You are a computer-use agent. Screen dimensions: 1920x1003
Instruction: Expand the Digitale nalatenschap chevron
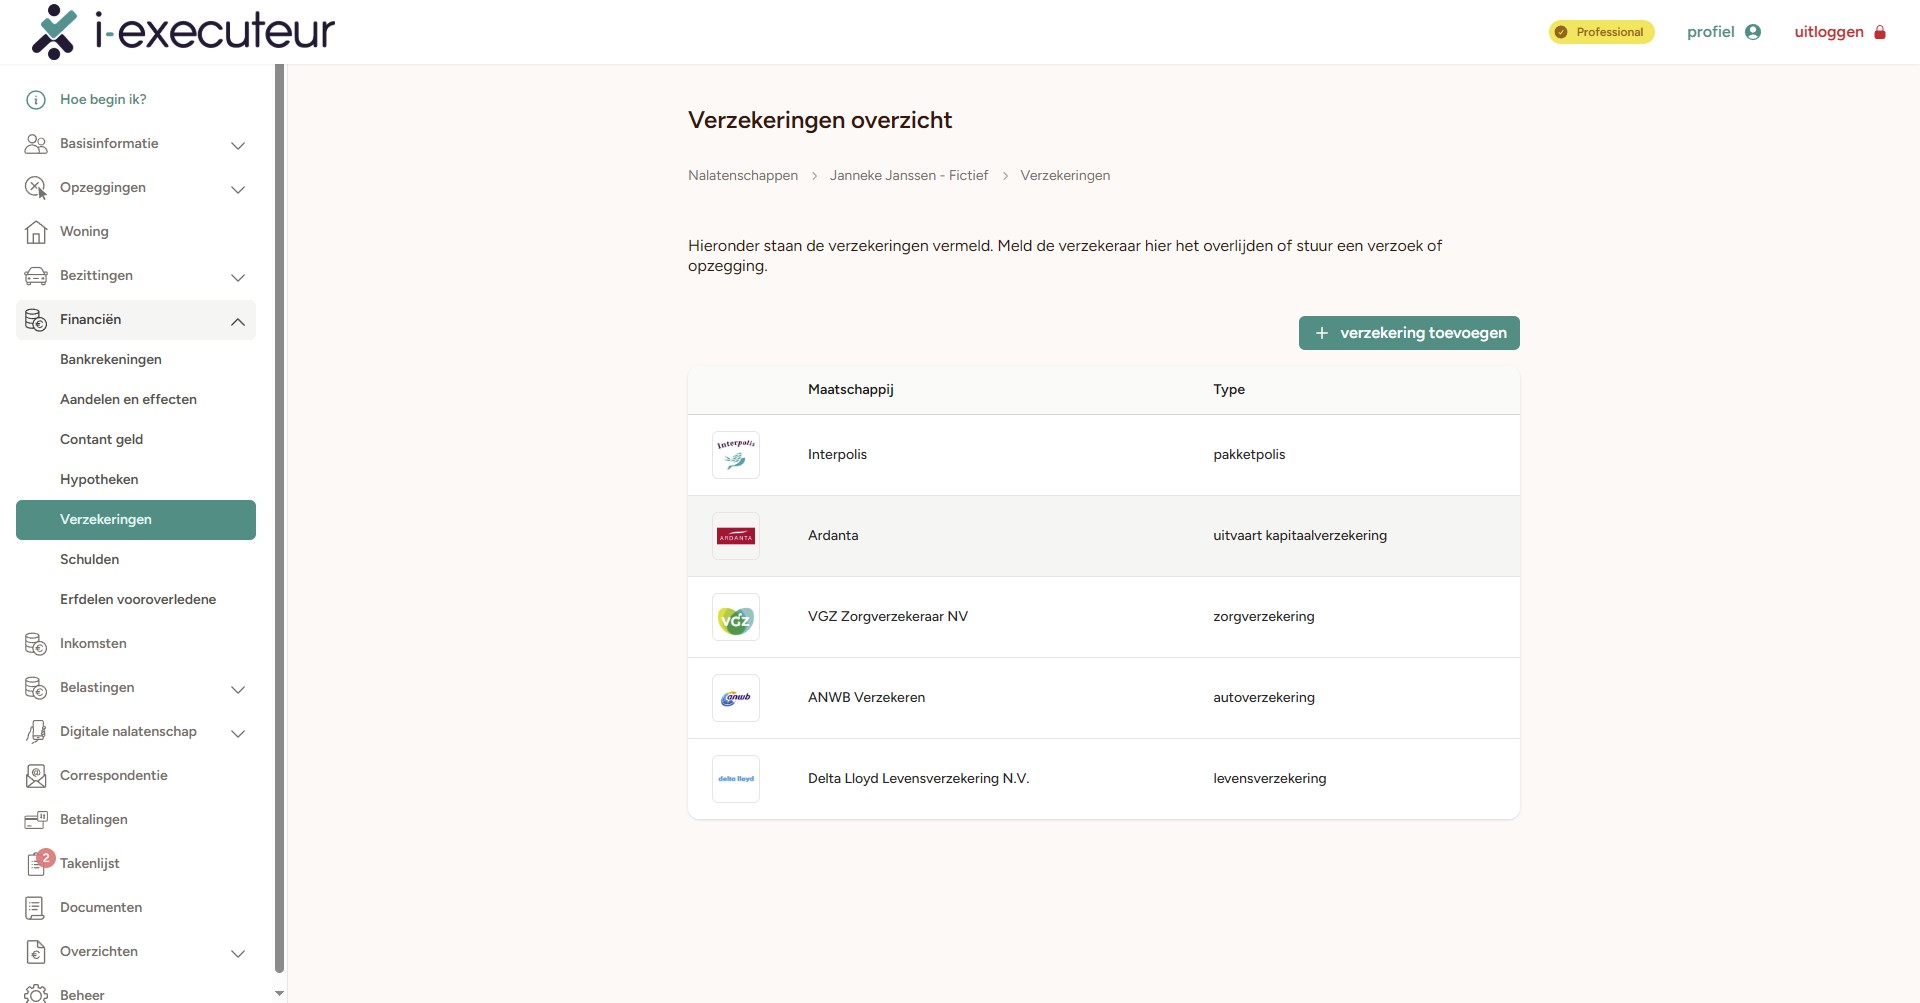click(x=237, y=733)
